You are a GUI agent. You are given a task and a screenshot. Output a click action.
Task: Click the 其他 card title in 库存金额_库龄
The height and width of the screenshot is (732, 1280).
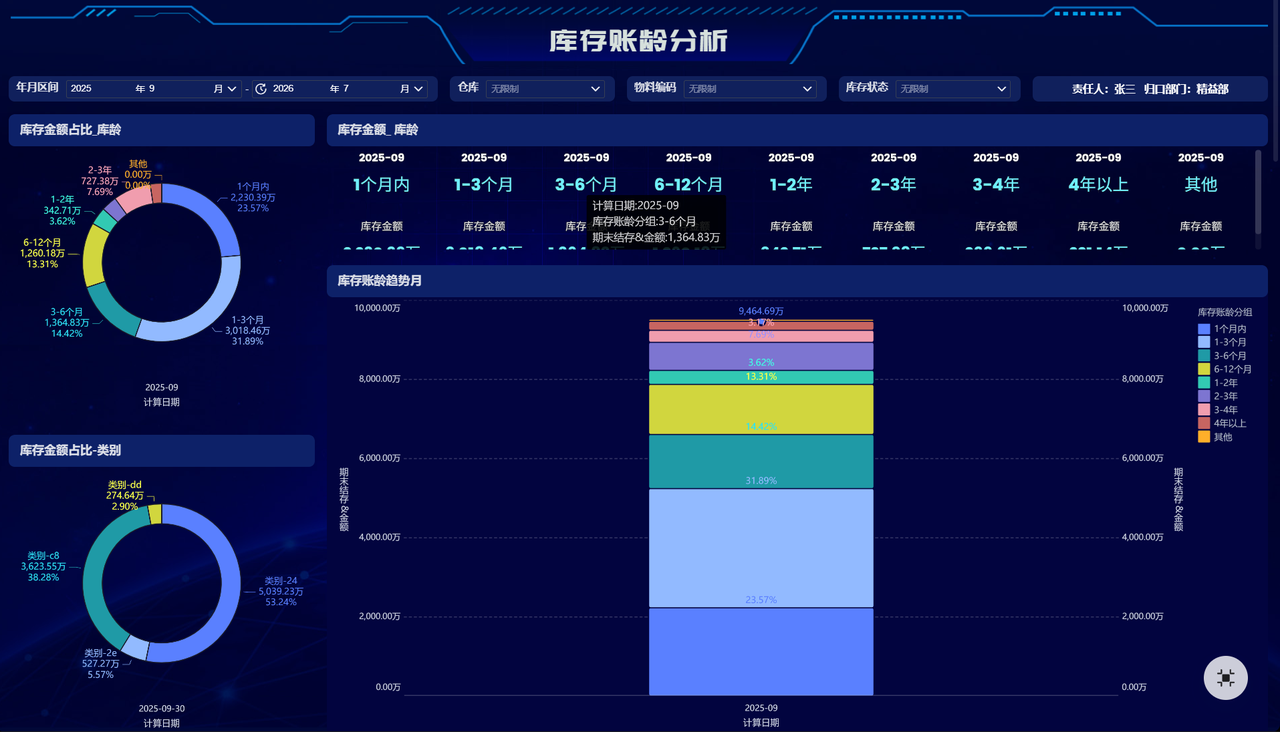point(1201,185)
